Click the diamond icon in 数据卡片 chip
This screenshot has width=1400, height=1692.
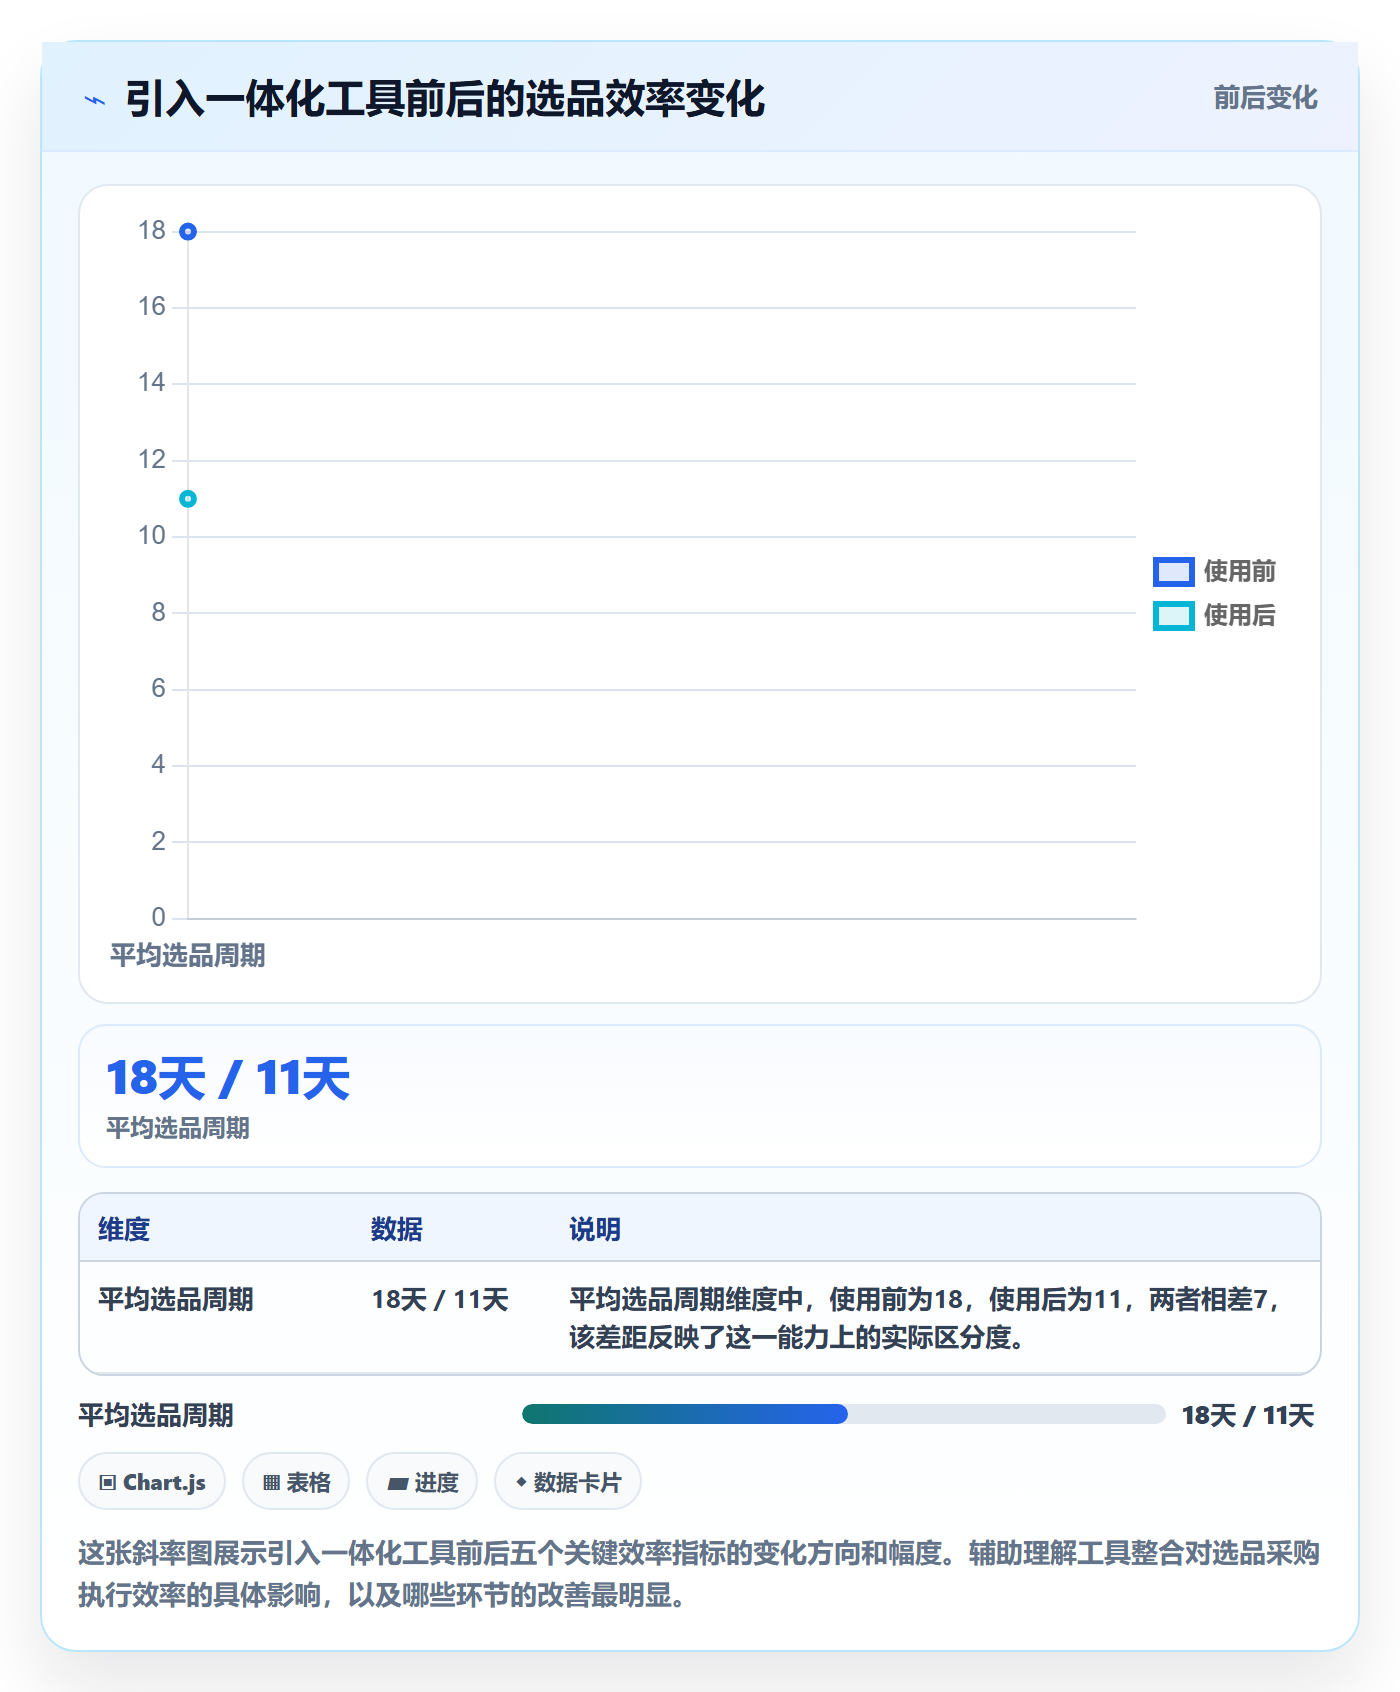point(521,1482)
